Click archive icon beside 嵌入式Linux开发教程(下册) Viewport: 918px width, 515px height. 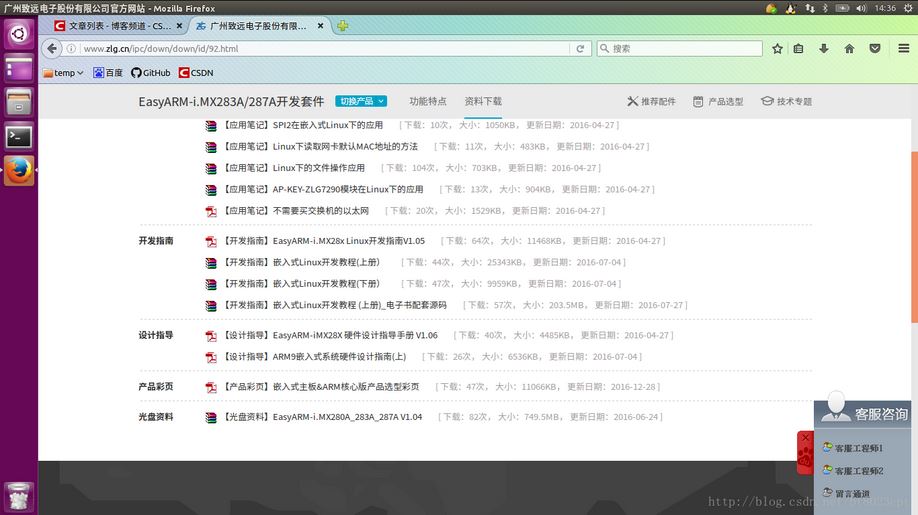pos(211,284)
